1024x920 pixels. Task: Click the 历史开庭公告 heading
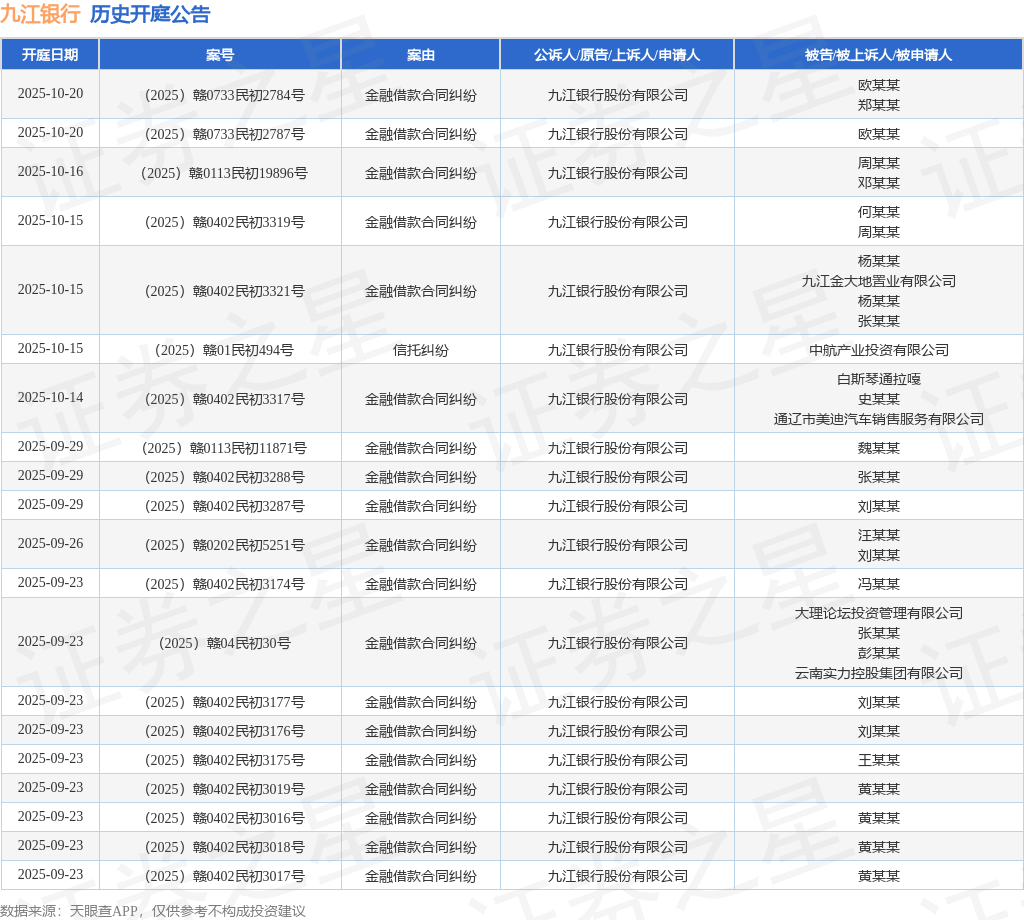(x=150, y=14)
